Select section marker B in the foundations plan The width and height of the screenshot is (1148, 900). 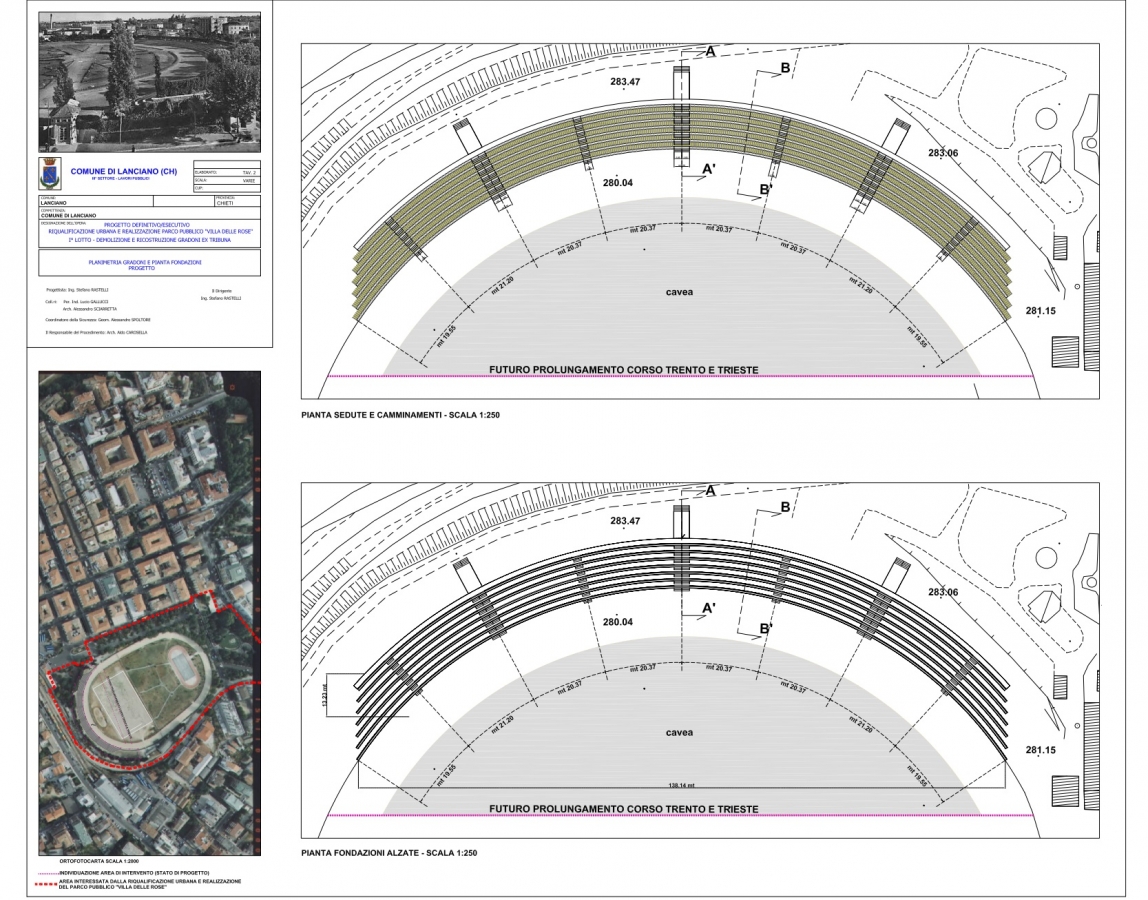(785, 508)
